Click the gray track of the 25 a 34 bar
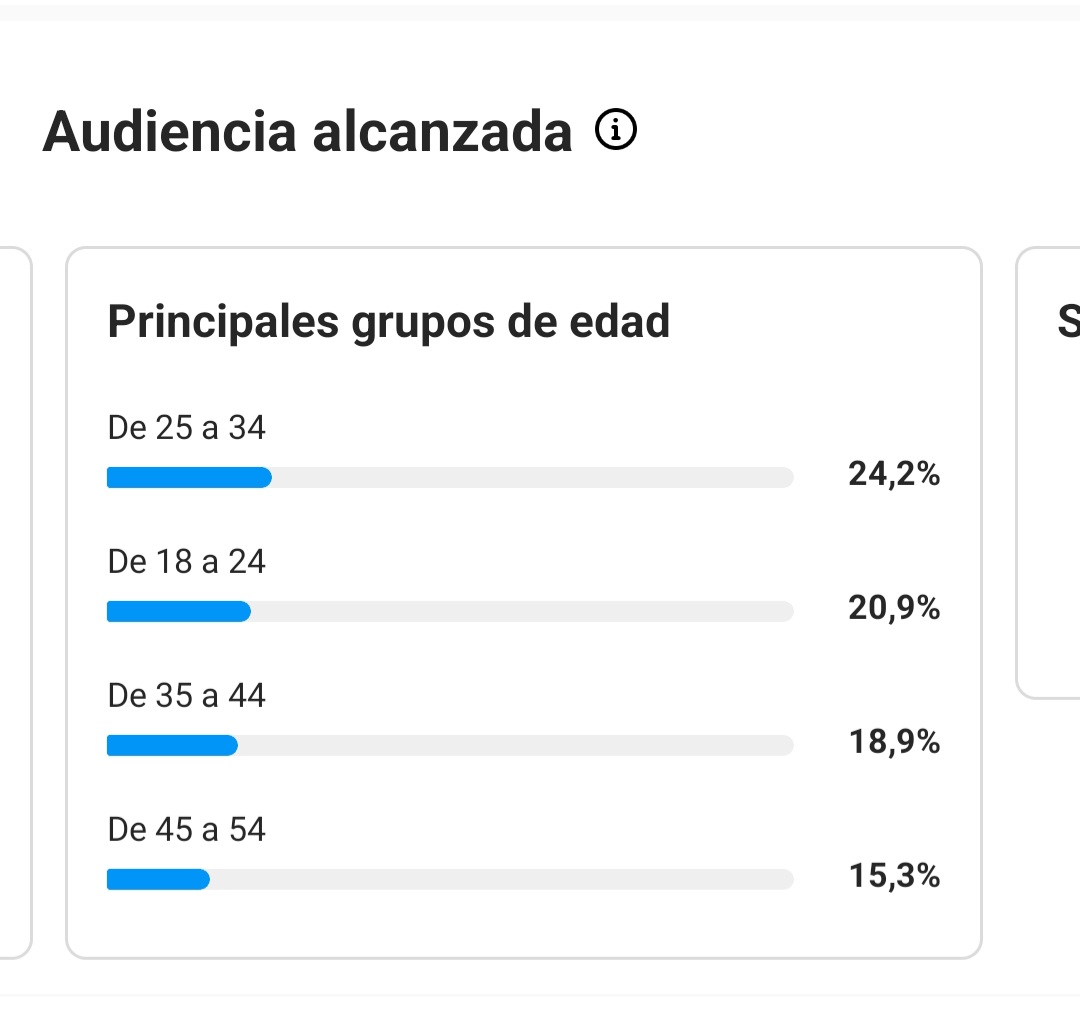 pos(532,477)
